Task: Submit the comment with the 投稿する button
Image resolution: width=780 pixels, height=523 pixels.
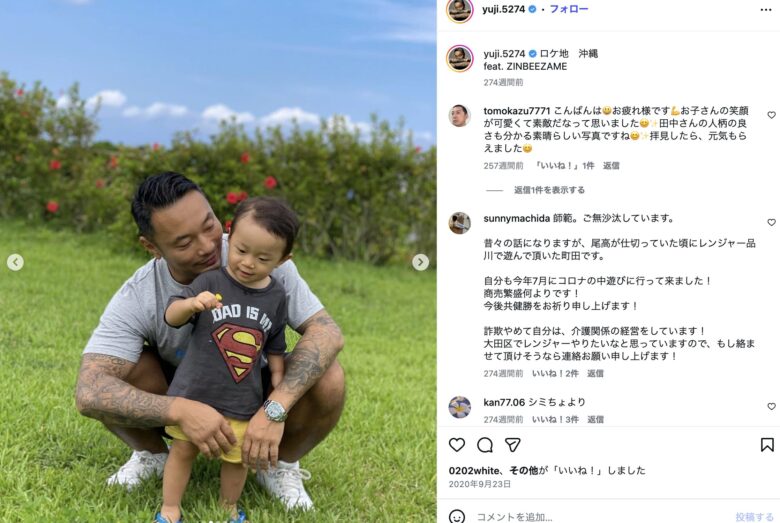Action: pos(754,517)
